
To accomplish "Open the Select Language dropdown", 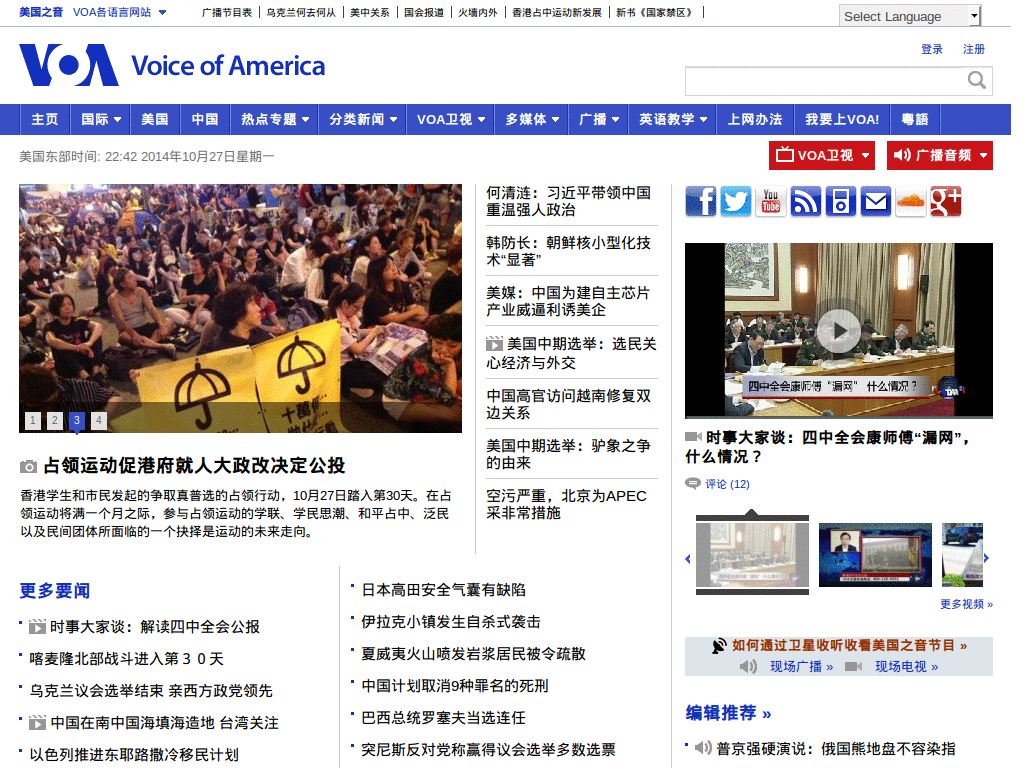I will (x=910, y=16).
